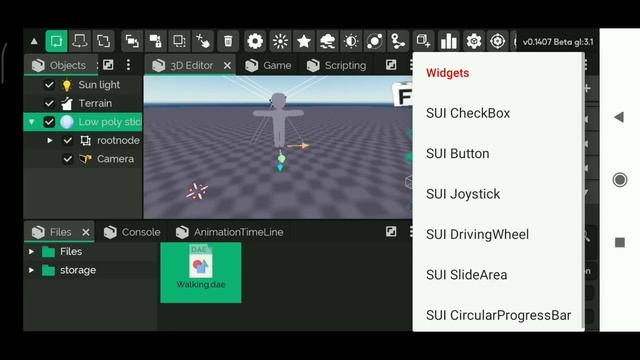Click the cloud/weather toolbar icon
Image resolution: width=640 pixels, height=360 pixels.
click(327, 41)
